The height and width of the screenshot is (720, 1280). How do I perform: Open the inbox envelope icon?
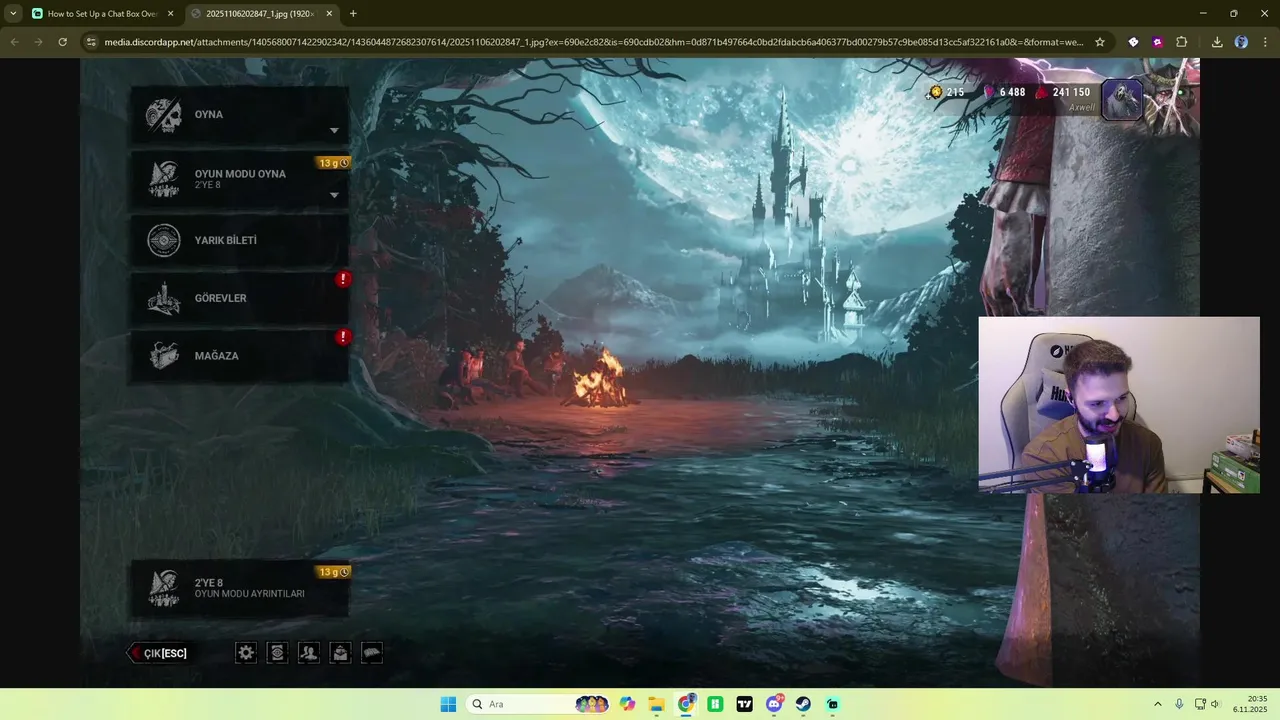coord(340,653)
